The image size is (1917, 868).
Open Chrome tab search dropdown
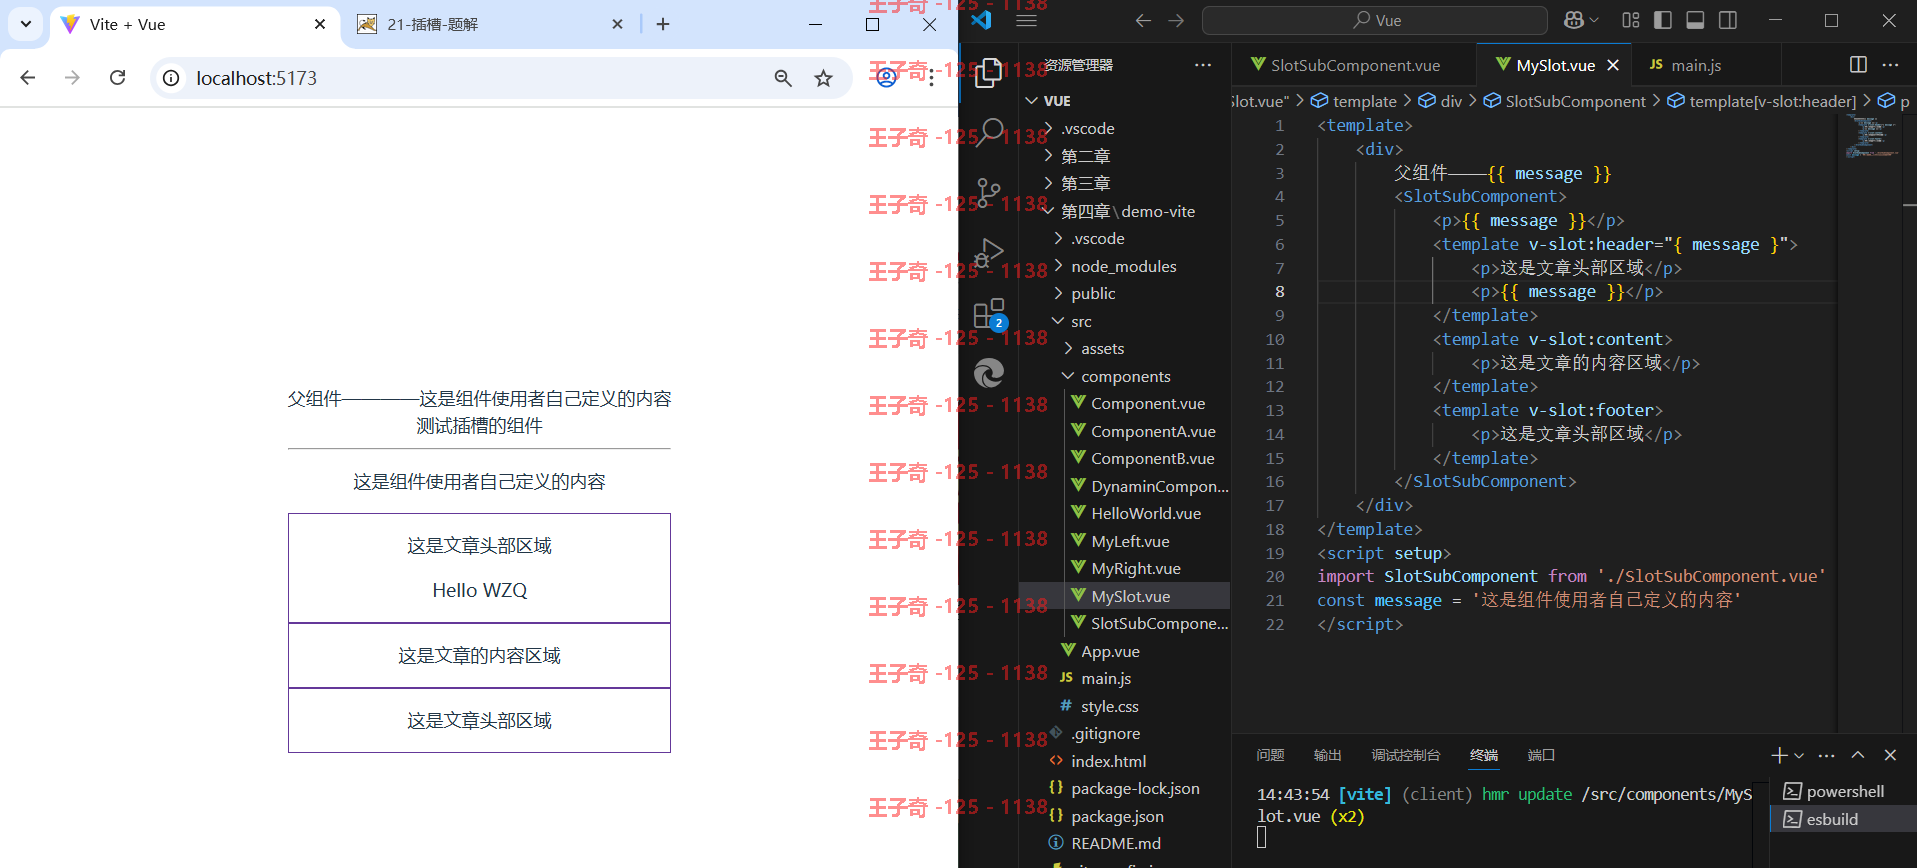[26, 24]
